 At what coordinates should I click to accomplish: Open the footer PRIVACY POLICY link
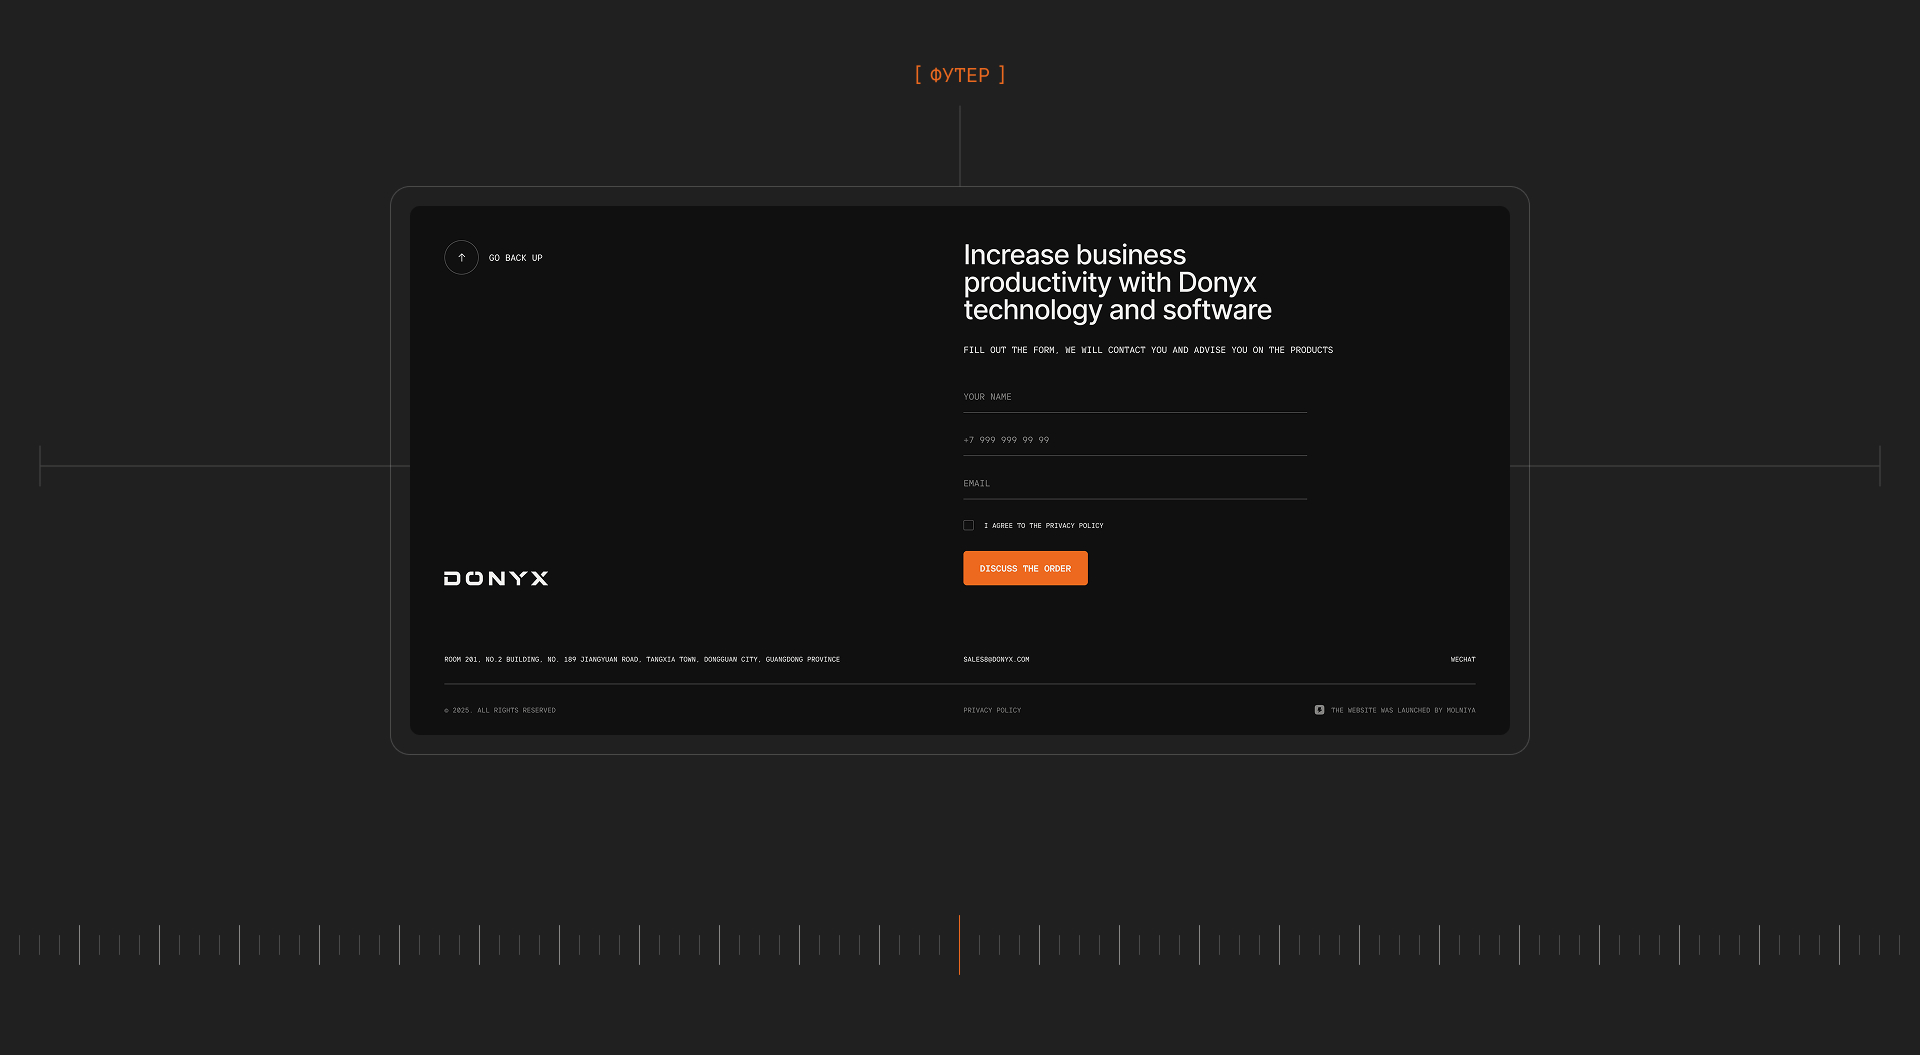click(992, 711)
